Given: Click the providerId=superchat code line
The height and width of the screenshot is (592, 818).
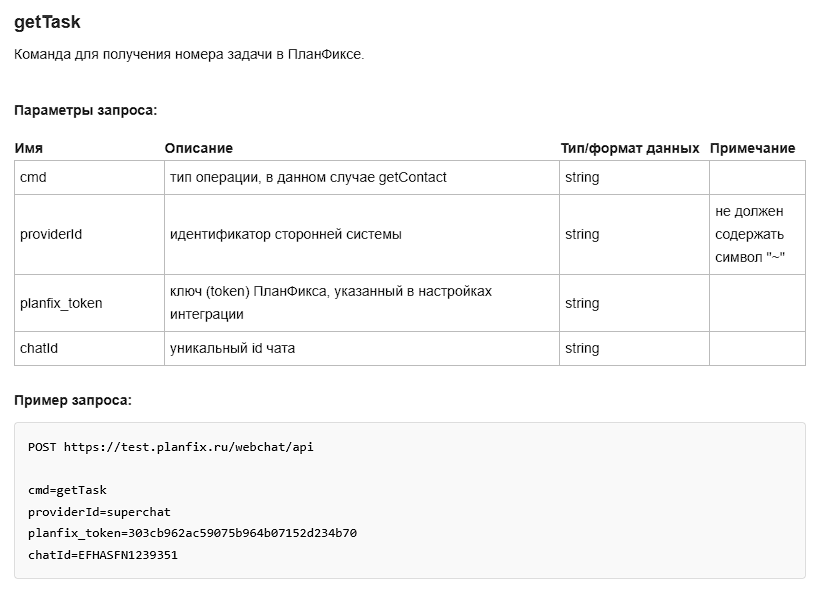Looking at the screenshot, I should click(99, 512).
